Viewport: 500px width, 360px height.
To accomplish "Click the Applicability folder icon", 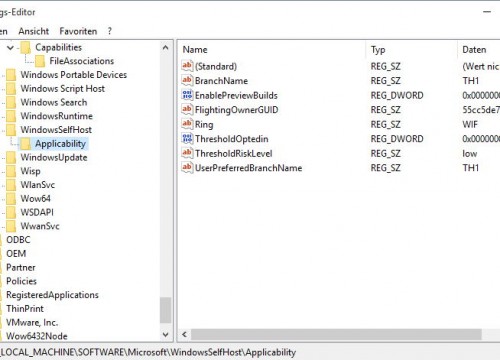I will click(25, 144).
